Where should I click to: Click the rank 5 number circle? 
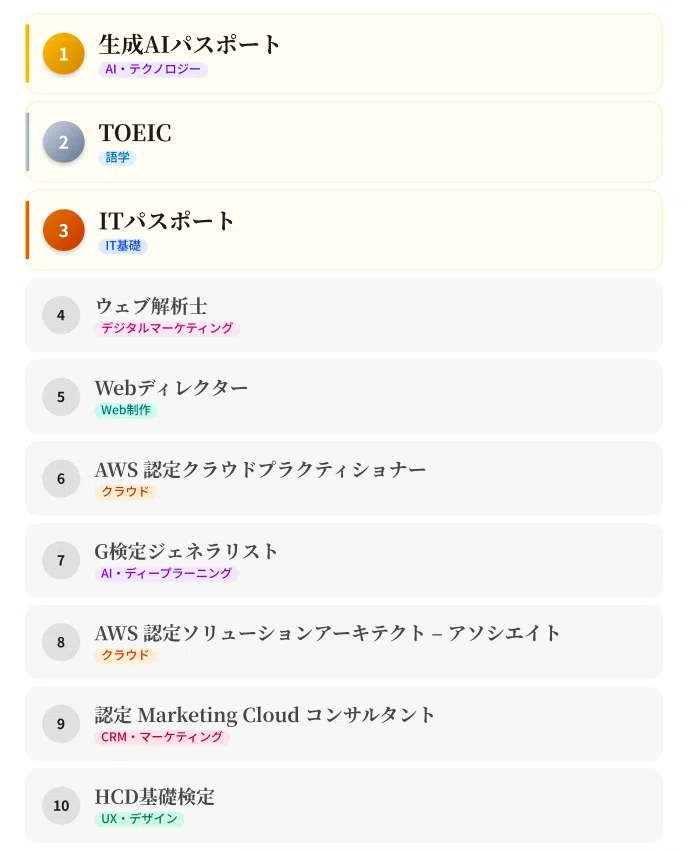point(61,397)
